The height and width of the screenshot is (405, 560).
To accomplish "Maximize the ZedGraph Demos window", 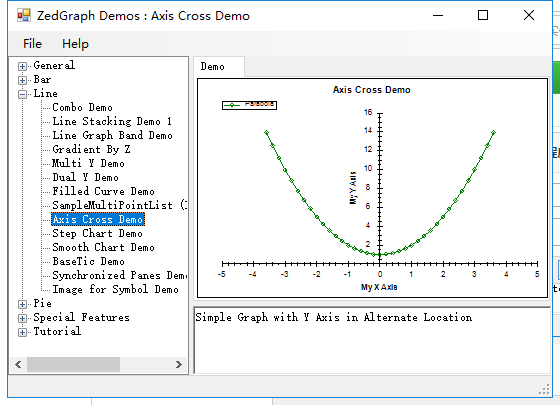I will click(483, 15).
